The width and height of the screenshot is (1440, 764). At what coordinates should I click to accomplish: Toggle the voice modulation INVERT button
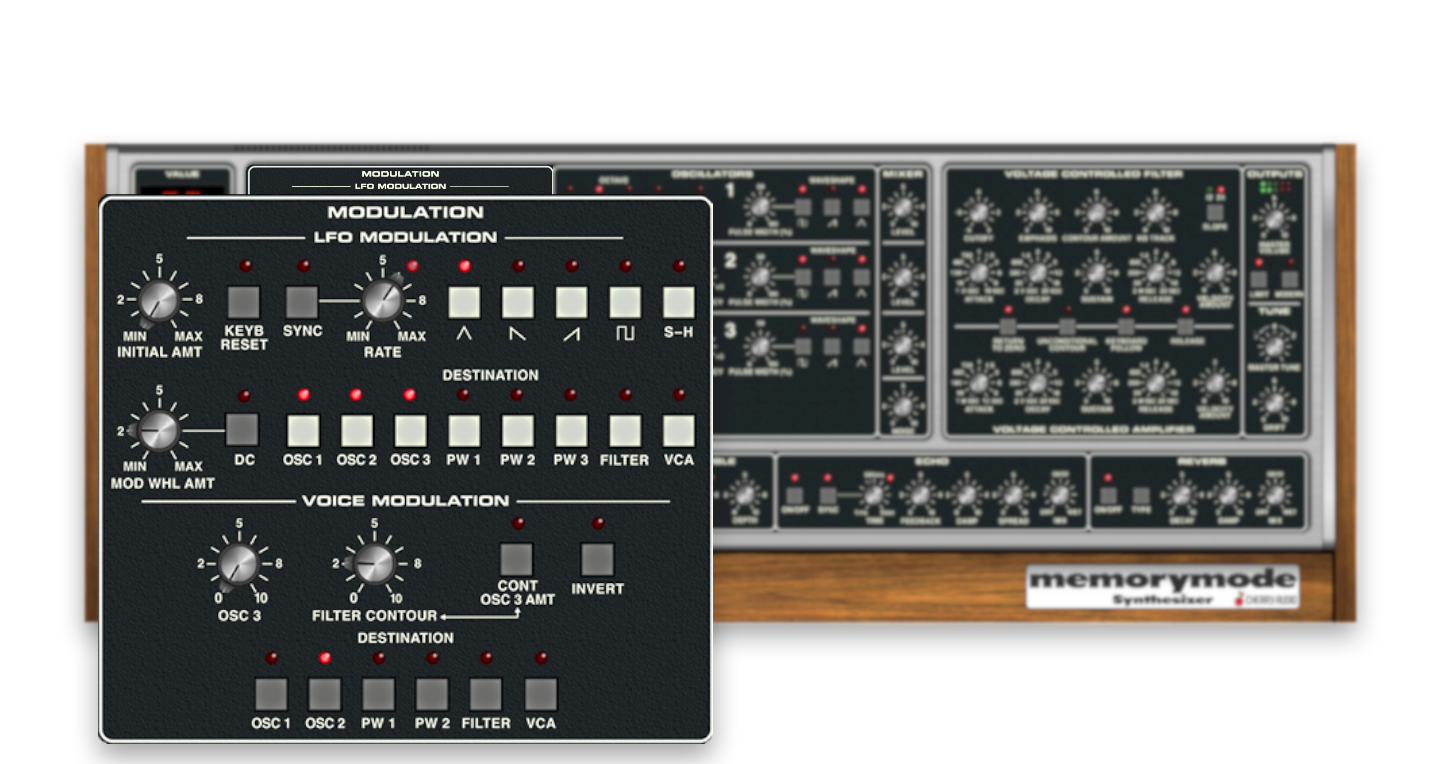597,559
